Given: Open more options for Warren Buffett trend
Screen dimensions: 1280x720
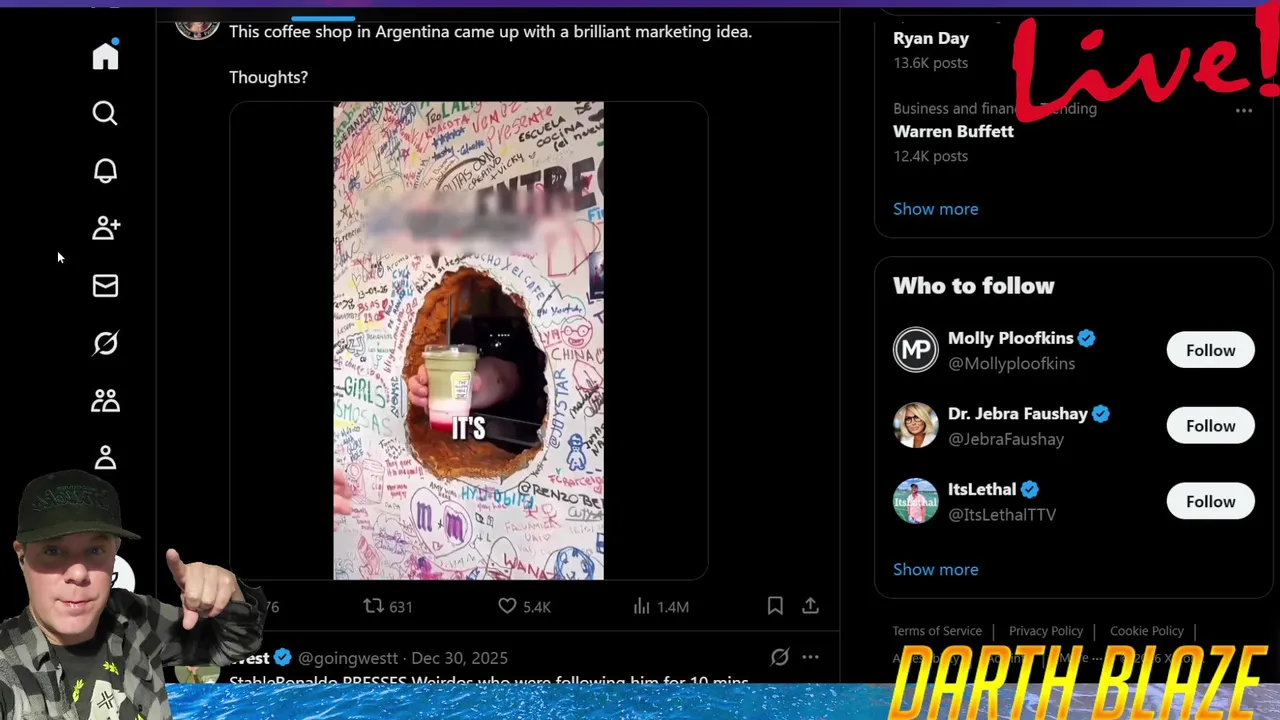Looking at the screenshot, I should pos(1244,111).
